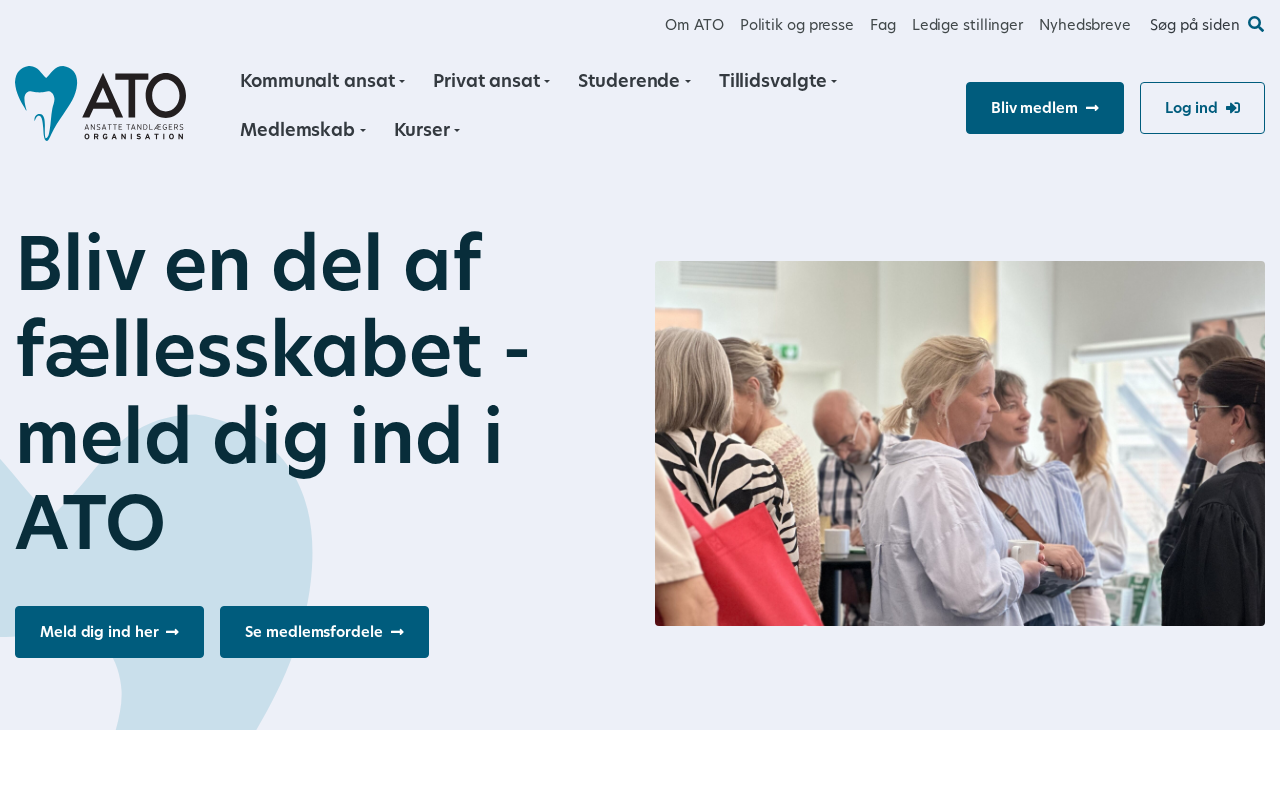The width and height of the screenshot is (1280, 800).
Task: Expand the Medlemskab menu
Action: 302,129
